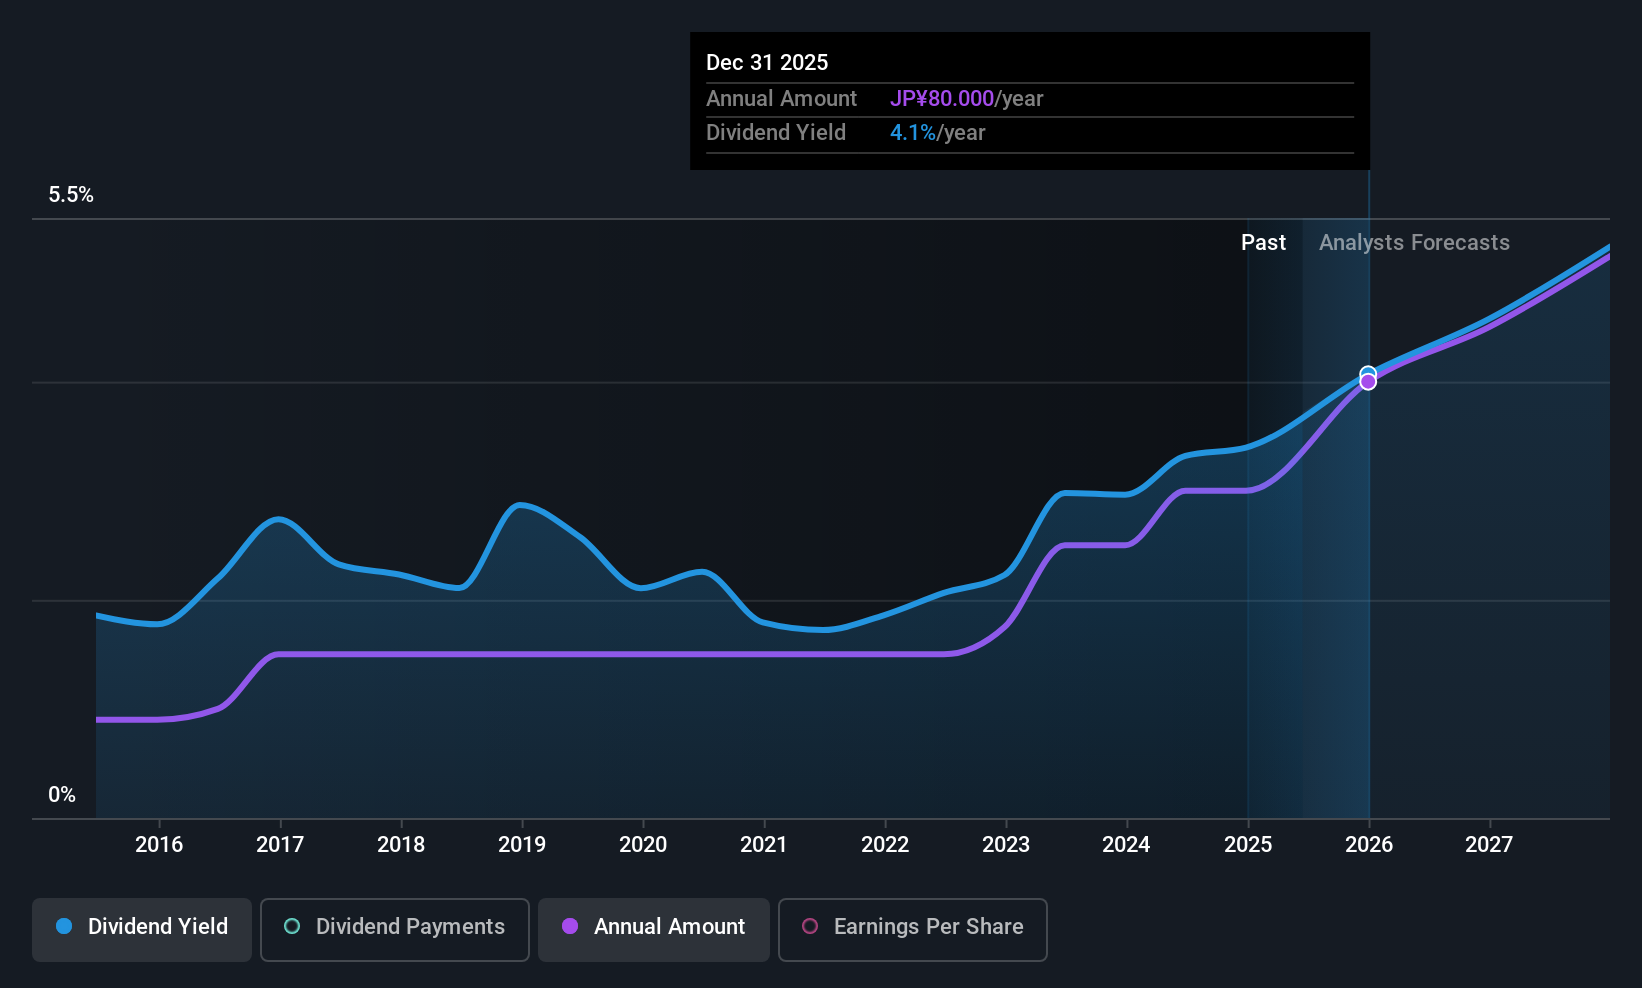Image resolution: width=1642 pixels, height=988 pixels.
Task: Click the 2027 x-axis label
Action: click(x=1489, y=845)
